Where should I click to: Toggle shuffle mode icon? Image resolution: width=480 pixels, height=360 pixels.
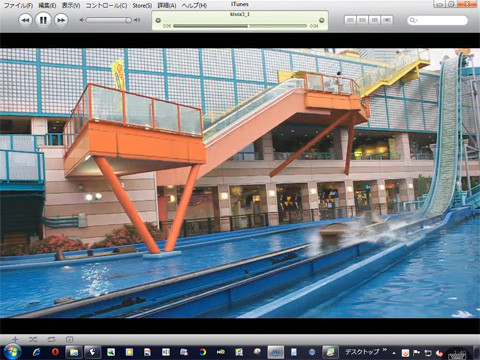point(33,339)
